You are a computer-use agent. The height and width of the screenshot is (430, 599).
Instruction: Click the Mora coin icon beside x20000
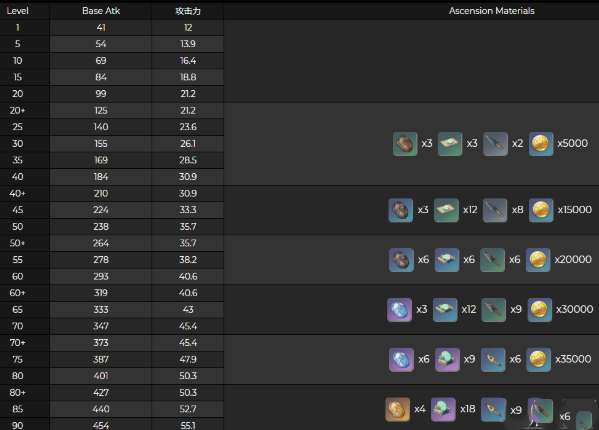click(538, 260)
